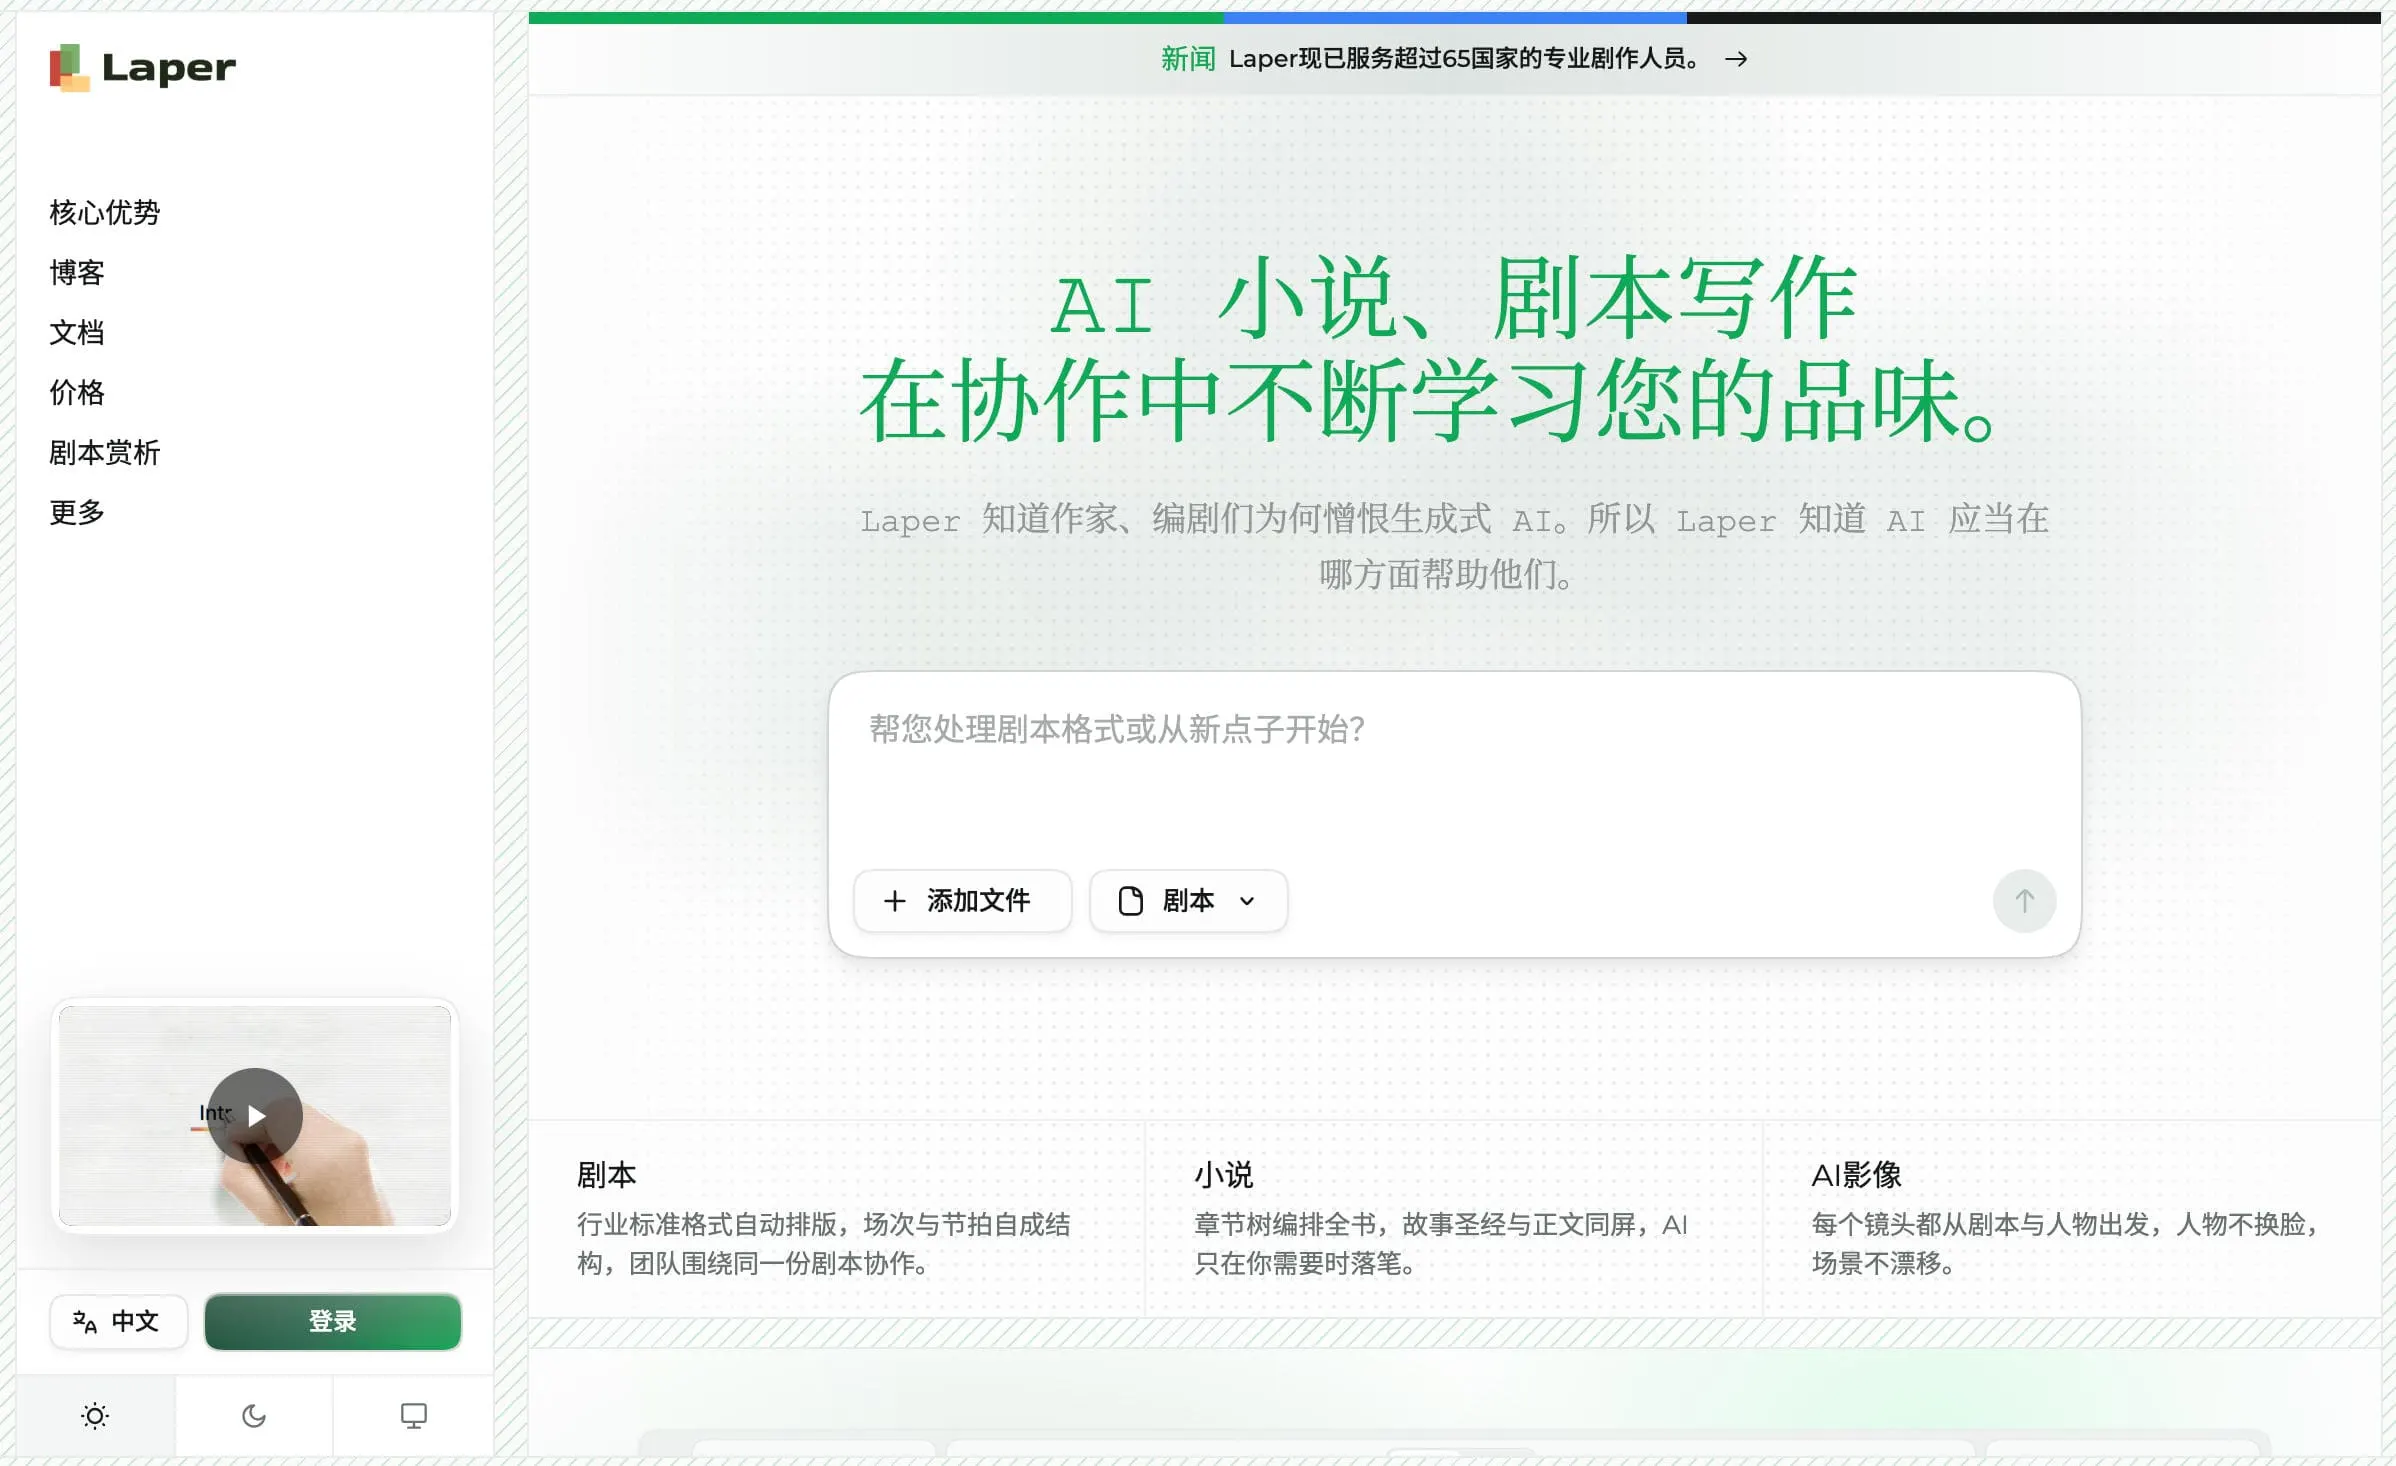Click the news banner arrow icon
The height and width of the screenshot is (1466, 2396).
1736,59
